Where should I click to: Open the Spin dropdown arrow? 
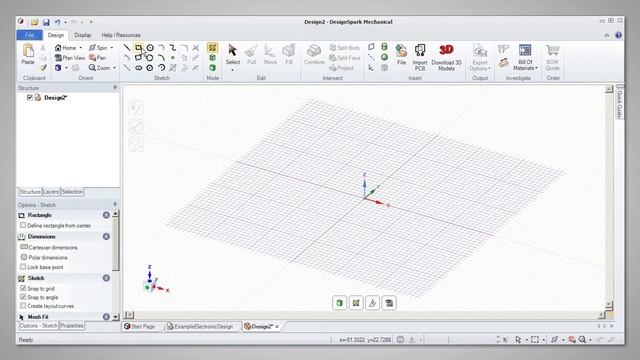112,48
